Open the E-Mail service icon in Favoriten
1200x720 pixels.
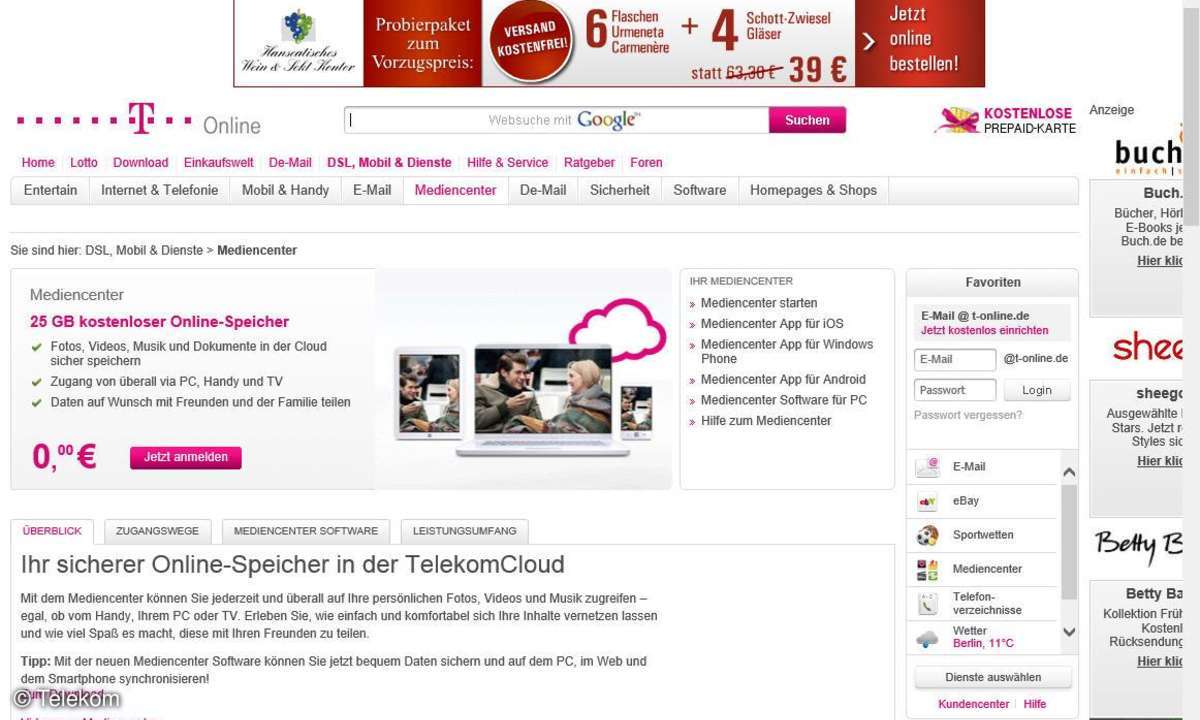[x=928, y=467]
